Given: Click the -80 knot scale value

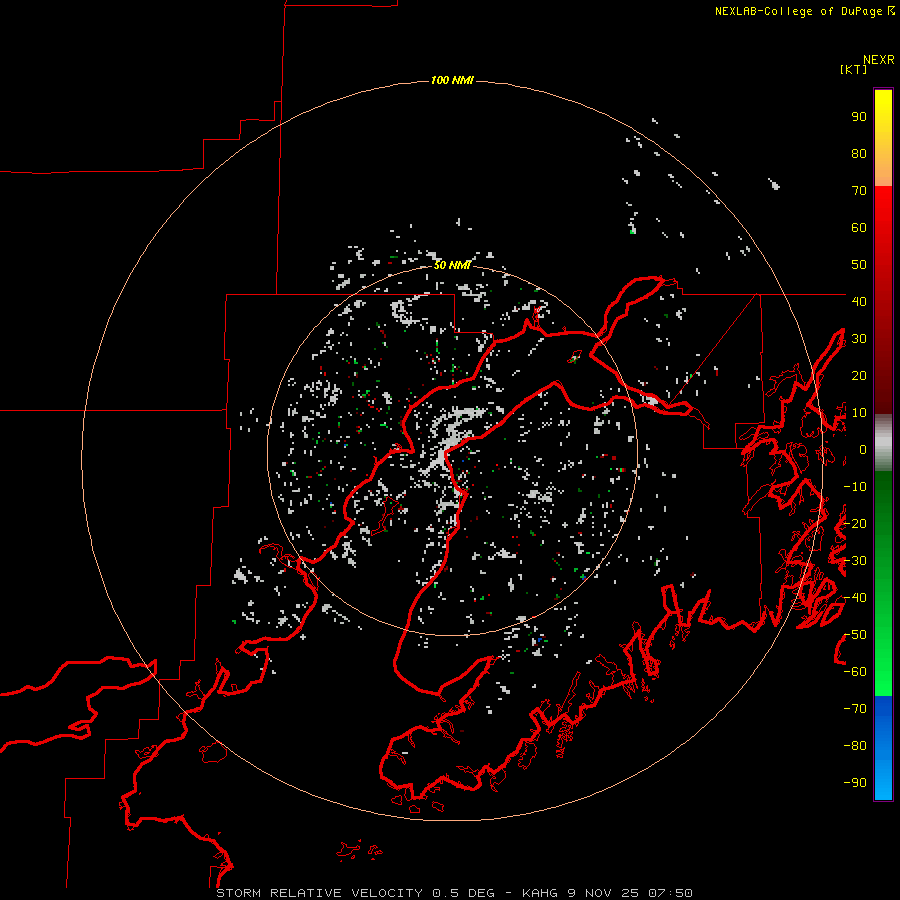Looking at the screenshot, I should click(855, 746).
